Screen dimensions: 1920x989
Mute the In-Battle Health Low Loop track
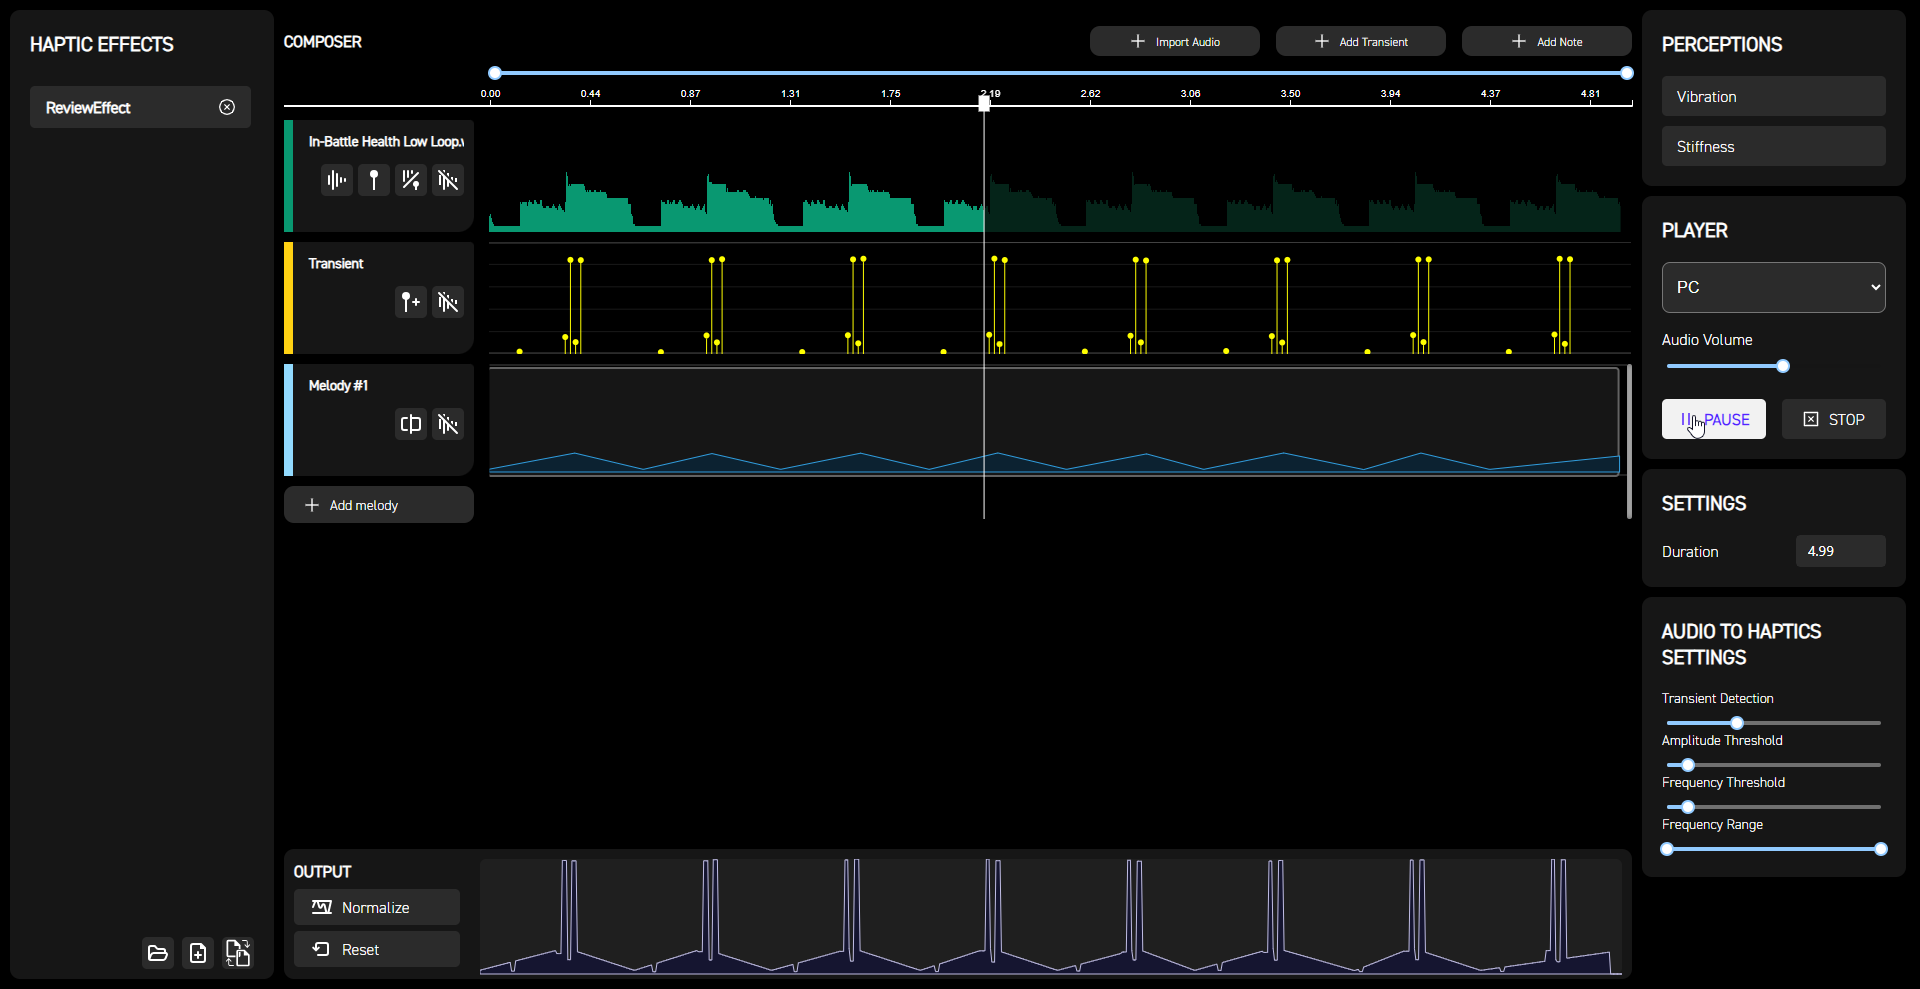(447, 180)
